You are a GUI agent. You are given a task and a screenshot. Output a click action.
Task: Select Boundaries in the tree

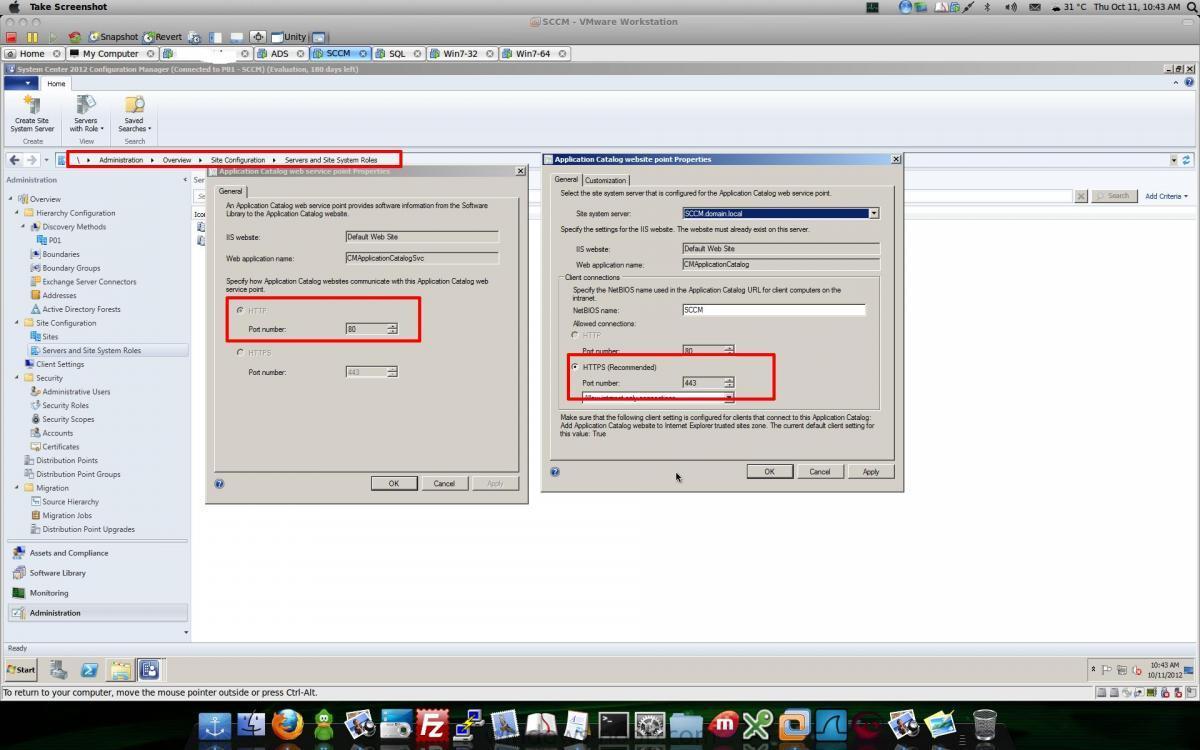point(61,254)
